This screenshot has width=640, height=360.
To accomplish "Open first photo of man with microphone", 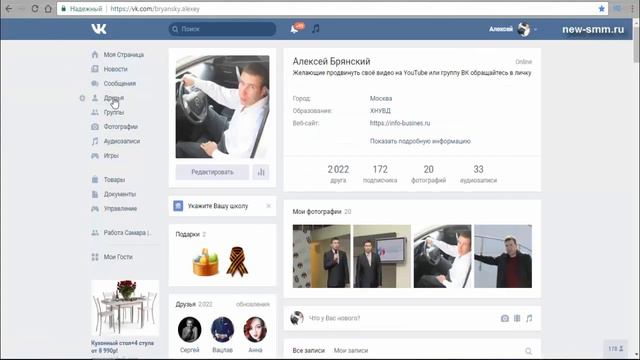I will coord(321,256).
